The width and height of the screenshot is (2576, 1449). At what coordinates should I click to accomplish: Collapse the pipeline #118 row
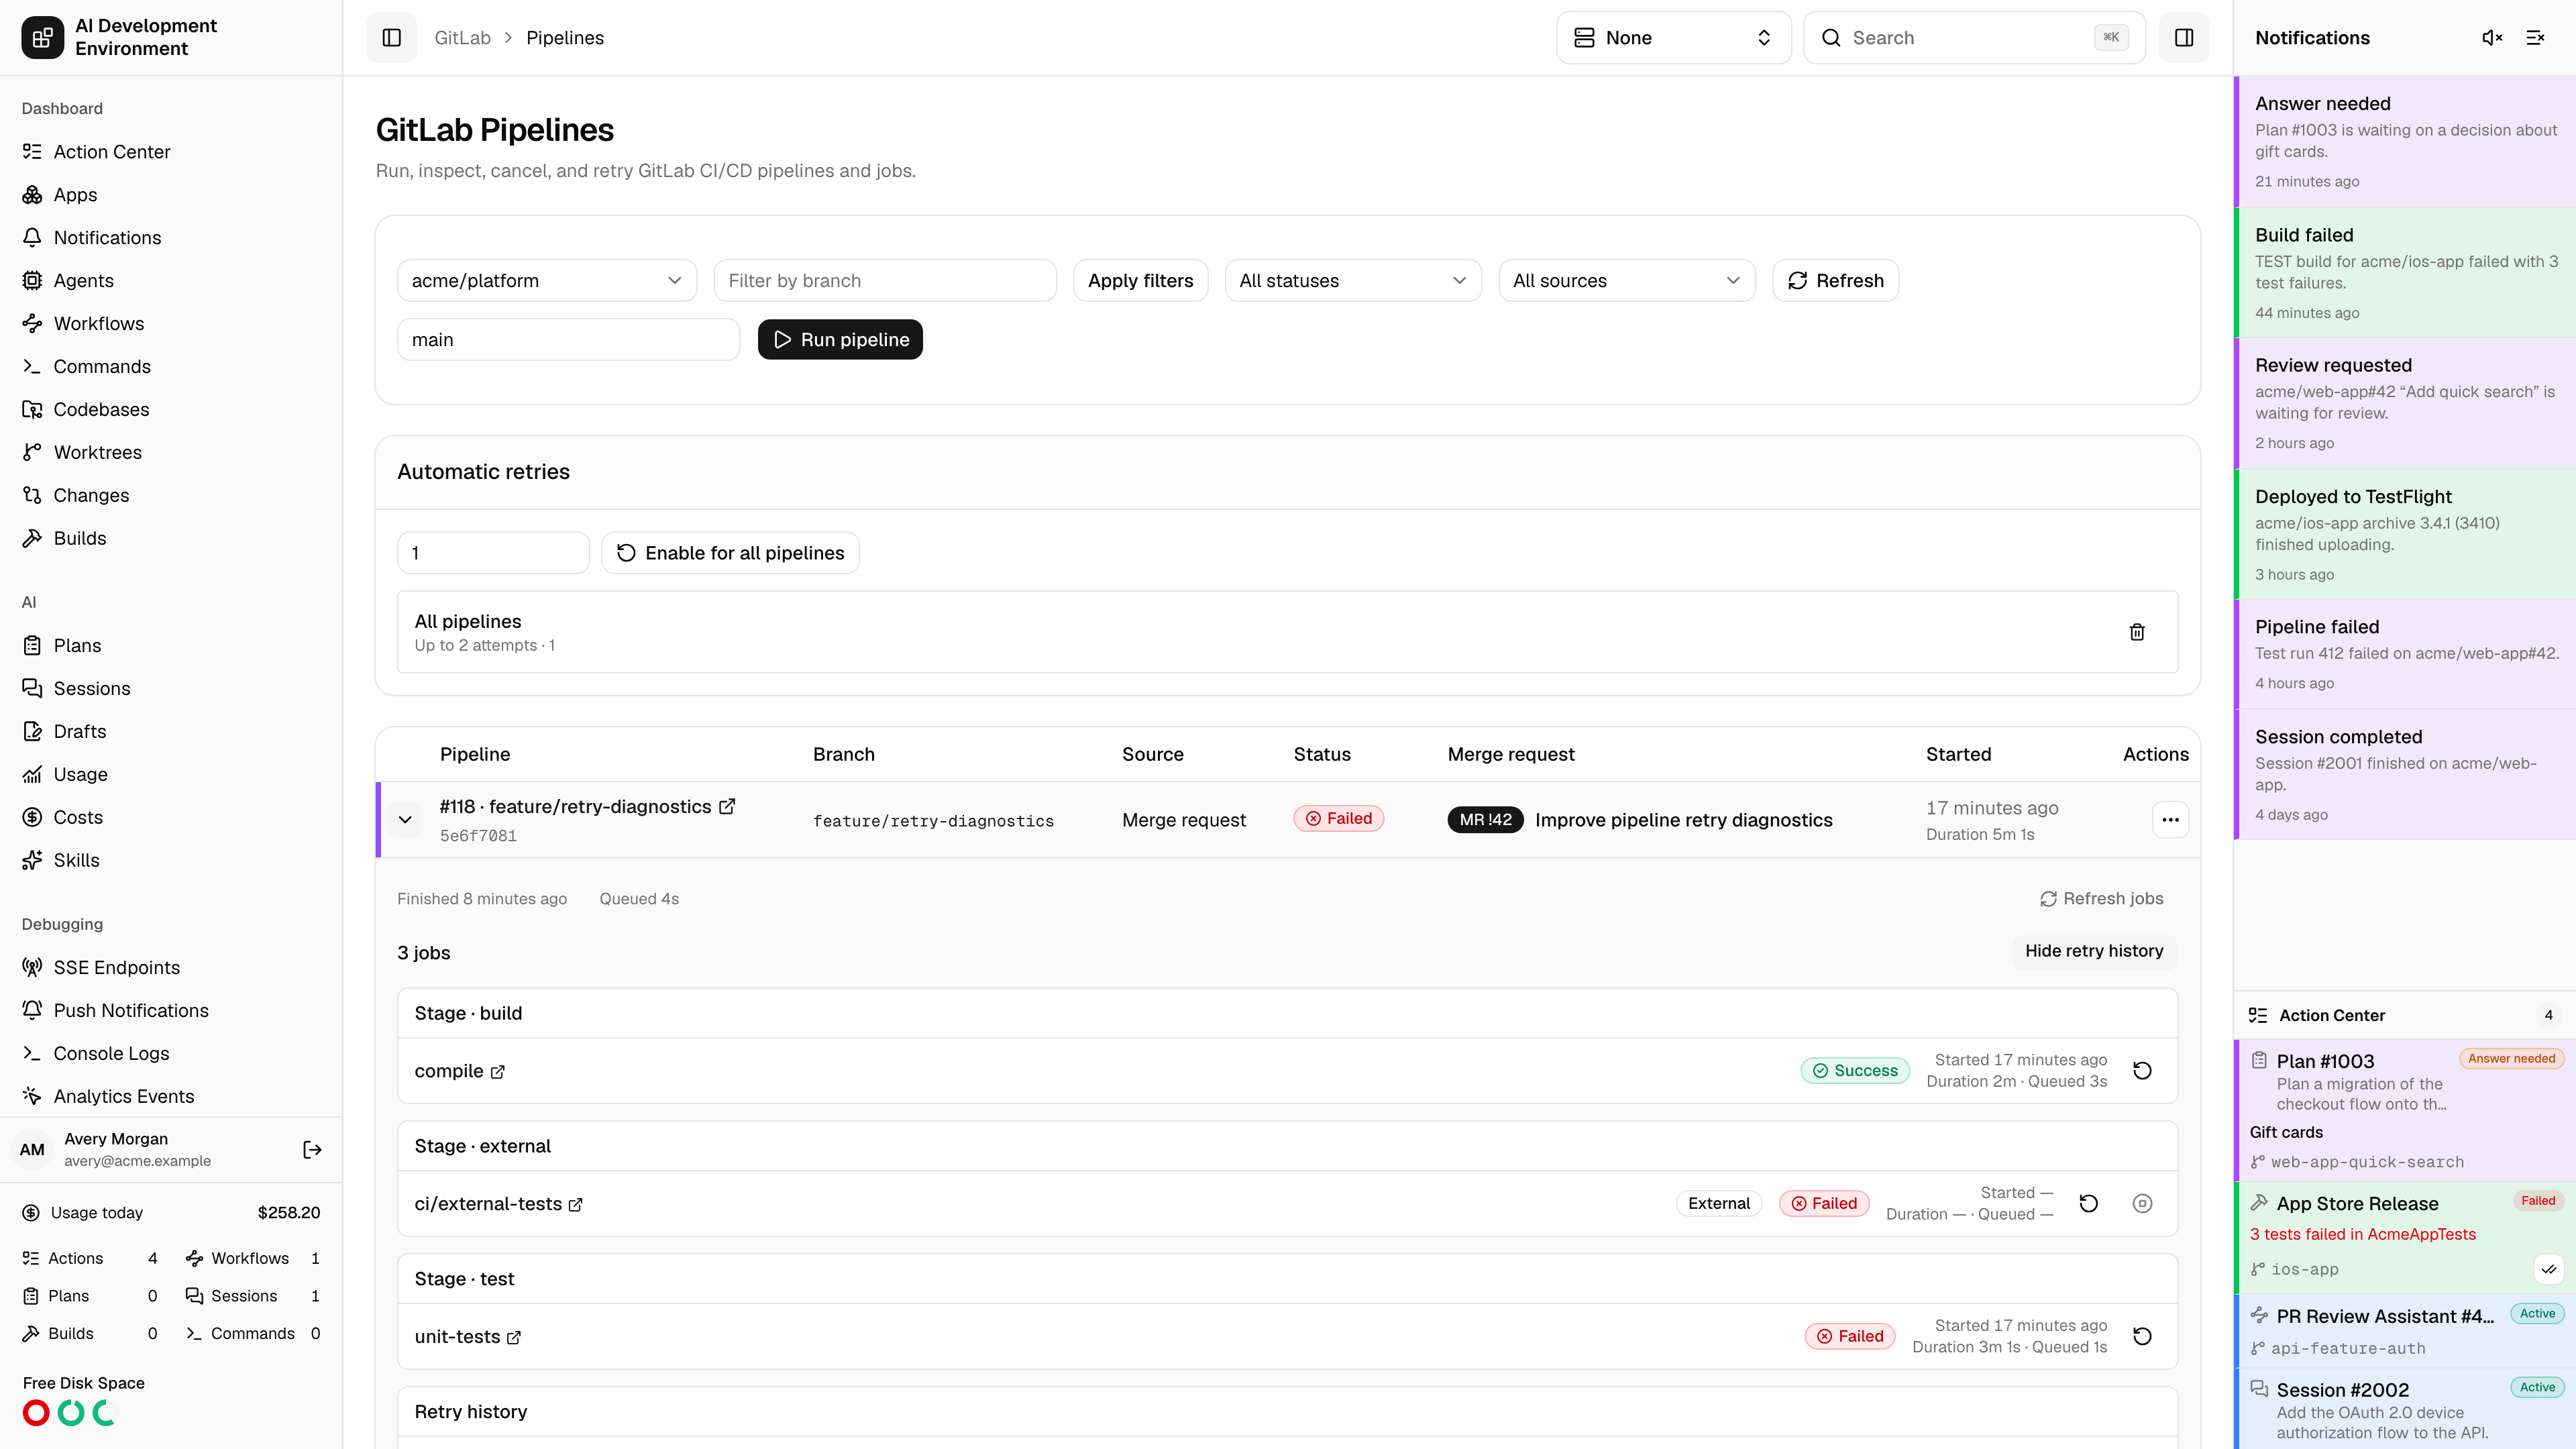click(405, 820)
